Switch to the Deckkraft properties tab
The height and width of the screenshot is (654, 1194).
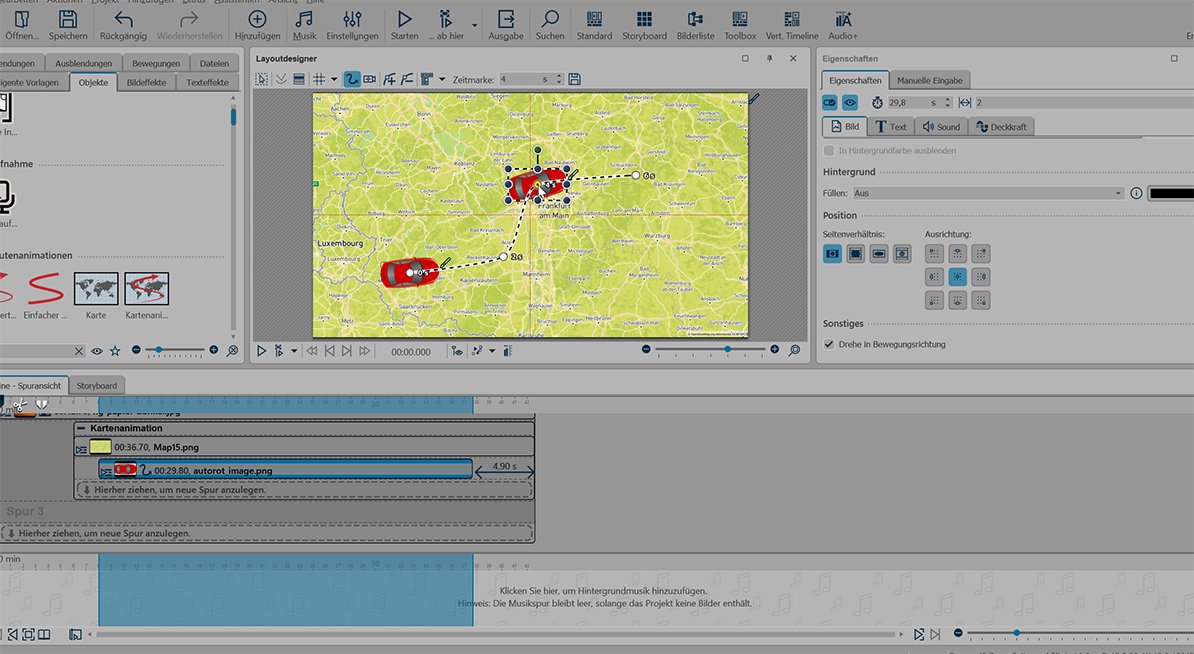1001,127
